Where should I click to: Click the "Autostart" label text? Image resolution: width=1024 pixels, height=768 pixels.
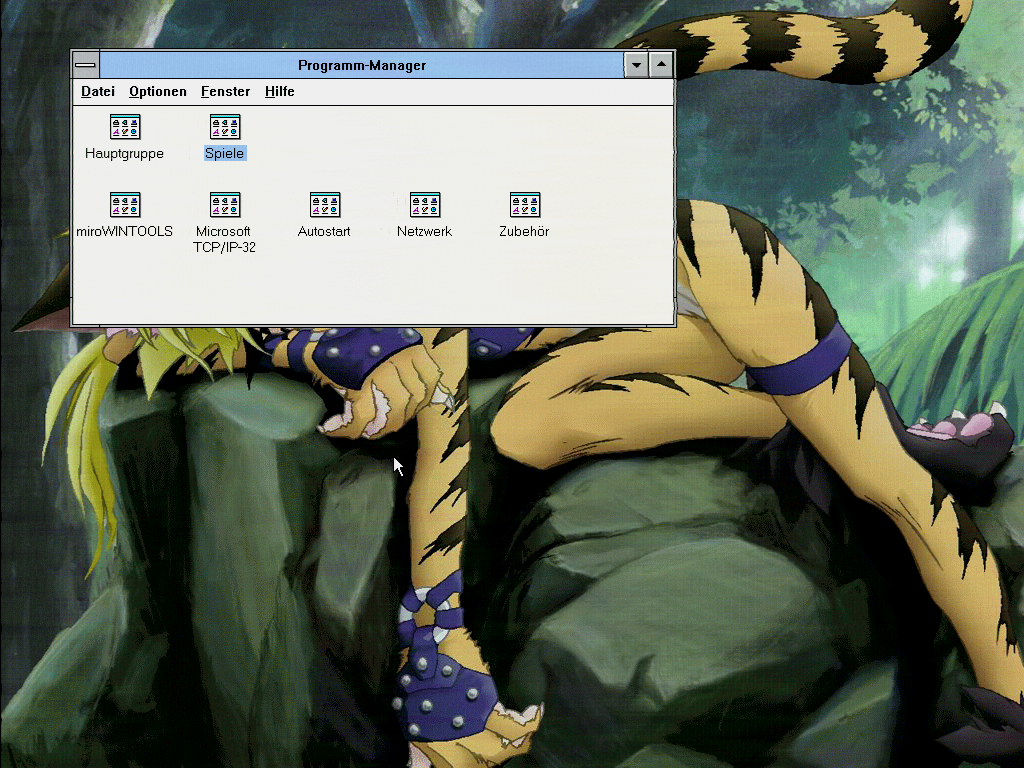(324, 231)
